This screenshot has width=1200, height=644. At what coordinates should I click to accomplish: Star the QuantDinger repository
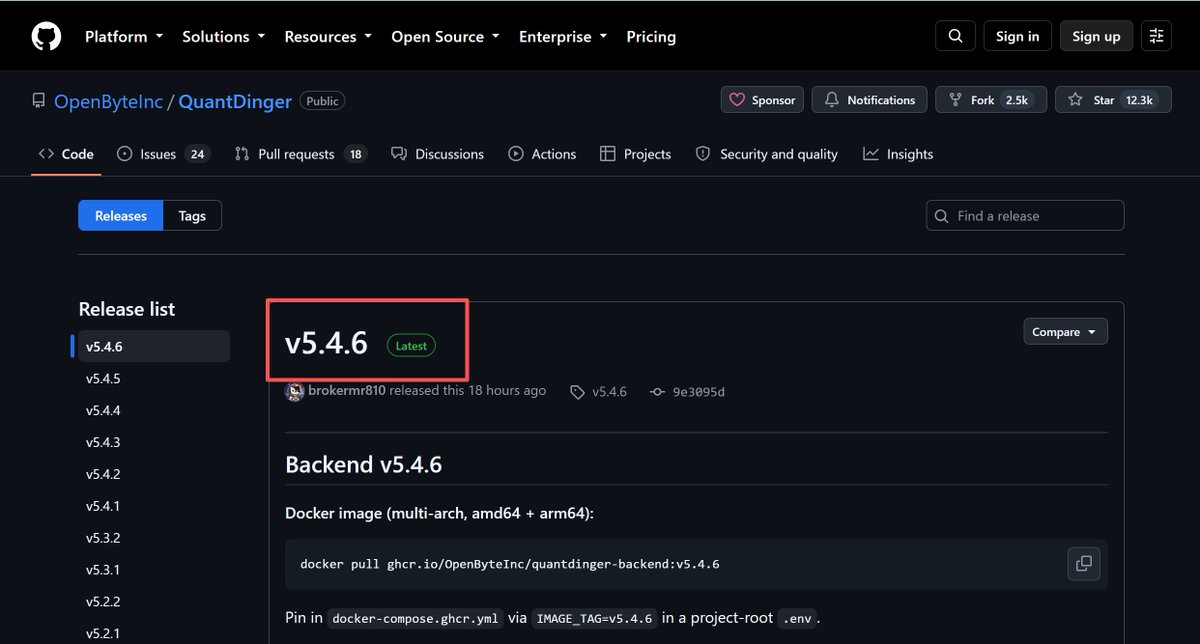[x=1113, y=100]
